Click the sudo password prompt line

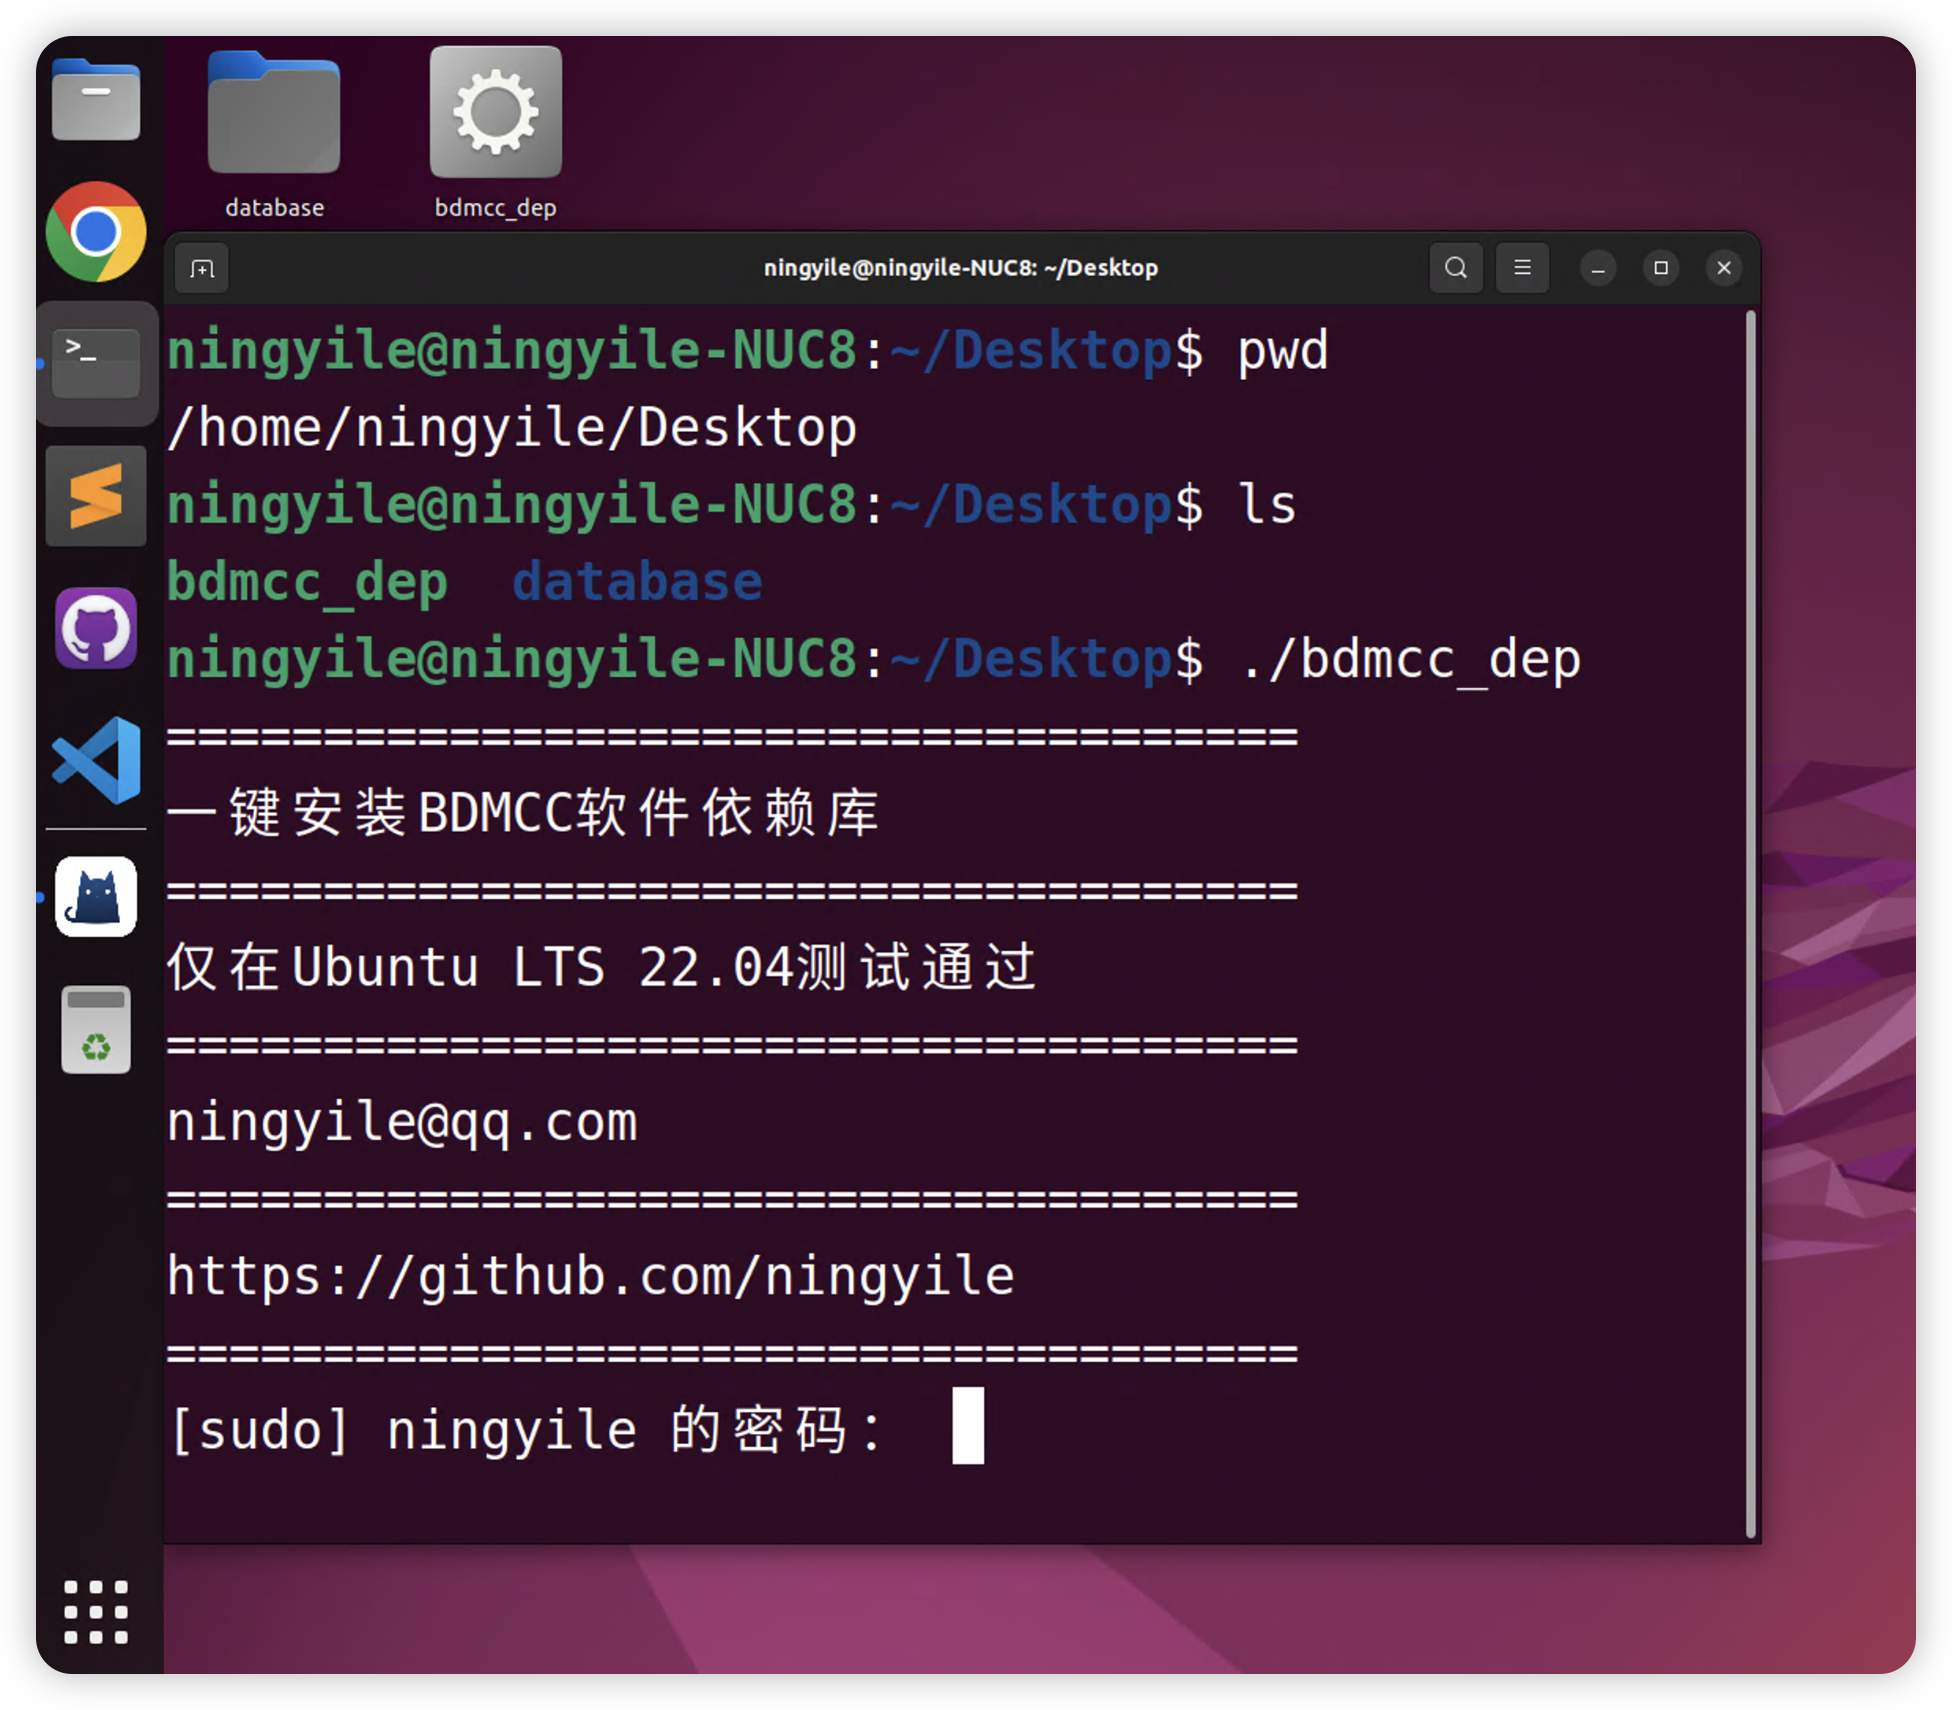pos(525,1429)
